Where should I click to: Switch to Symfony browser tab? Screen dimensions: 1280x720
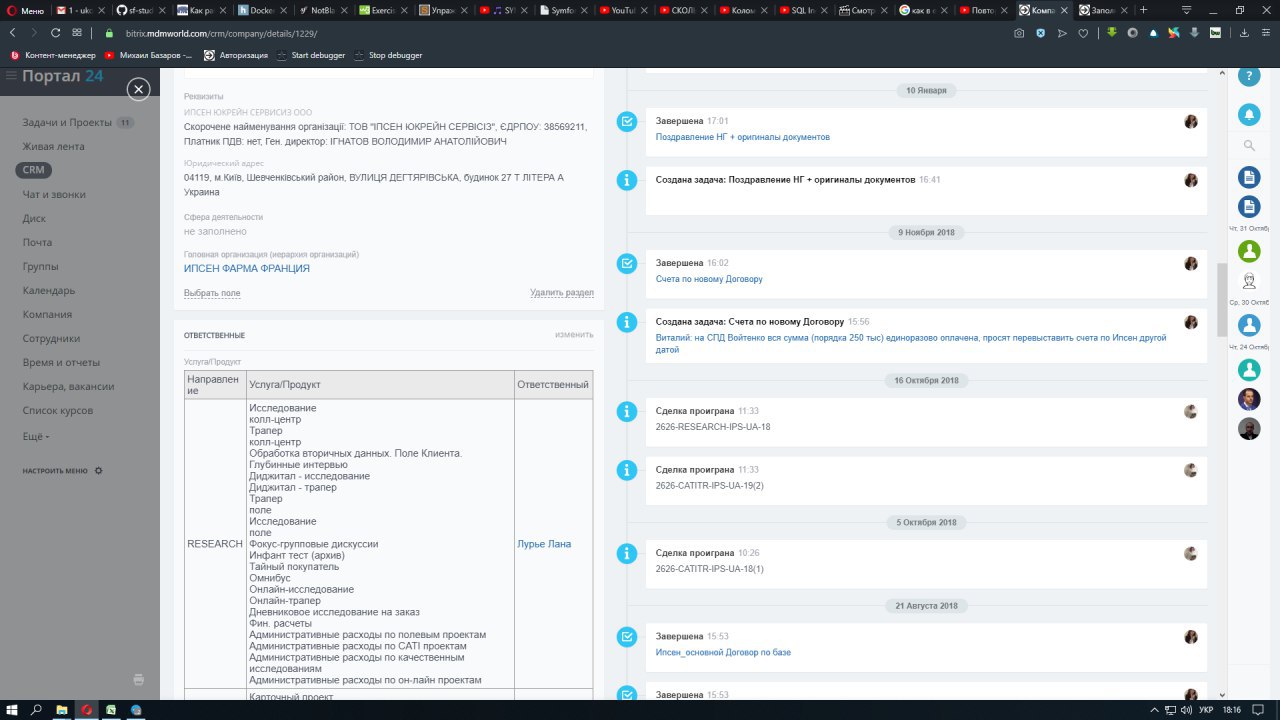[x=564, y=10]
